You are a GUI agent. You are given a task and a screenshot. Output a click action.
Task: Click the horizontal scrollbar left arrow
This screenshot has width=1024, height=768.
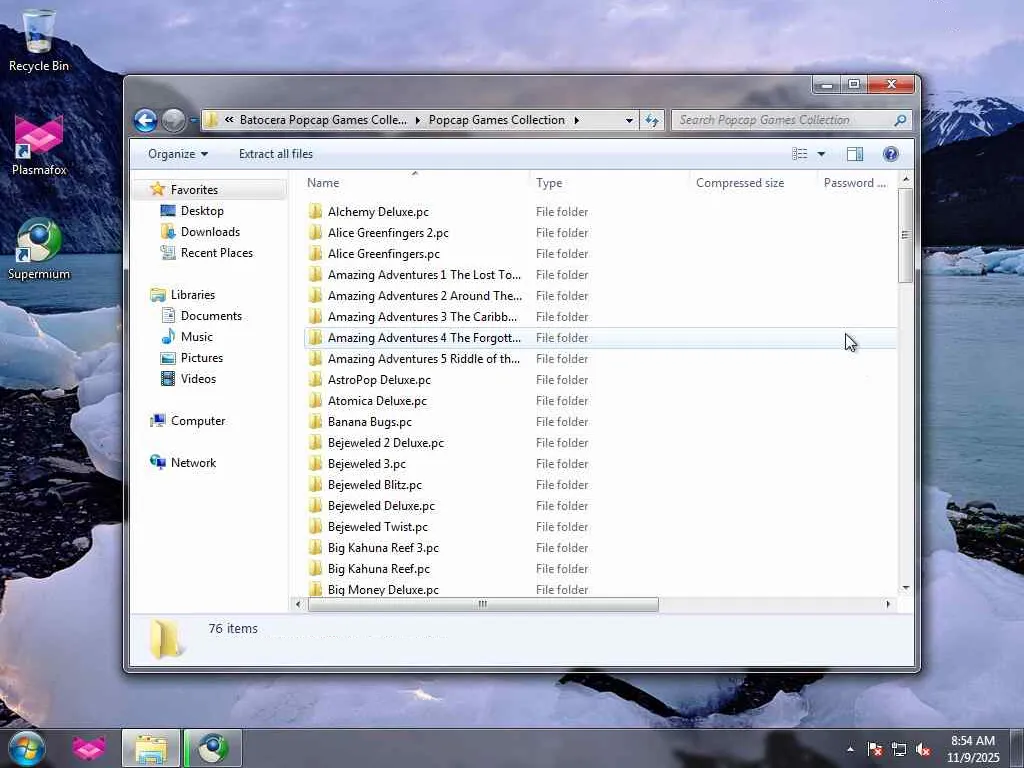[298, 604]
